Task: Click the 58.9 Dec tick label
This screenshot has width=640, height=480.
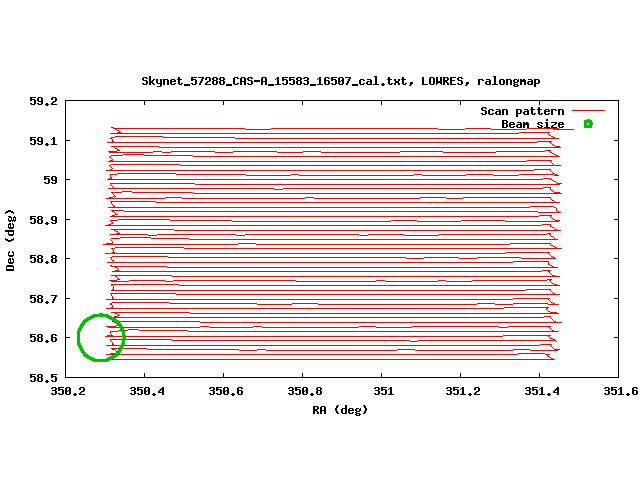Action: [x=43, y=220]
